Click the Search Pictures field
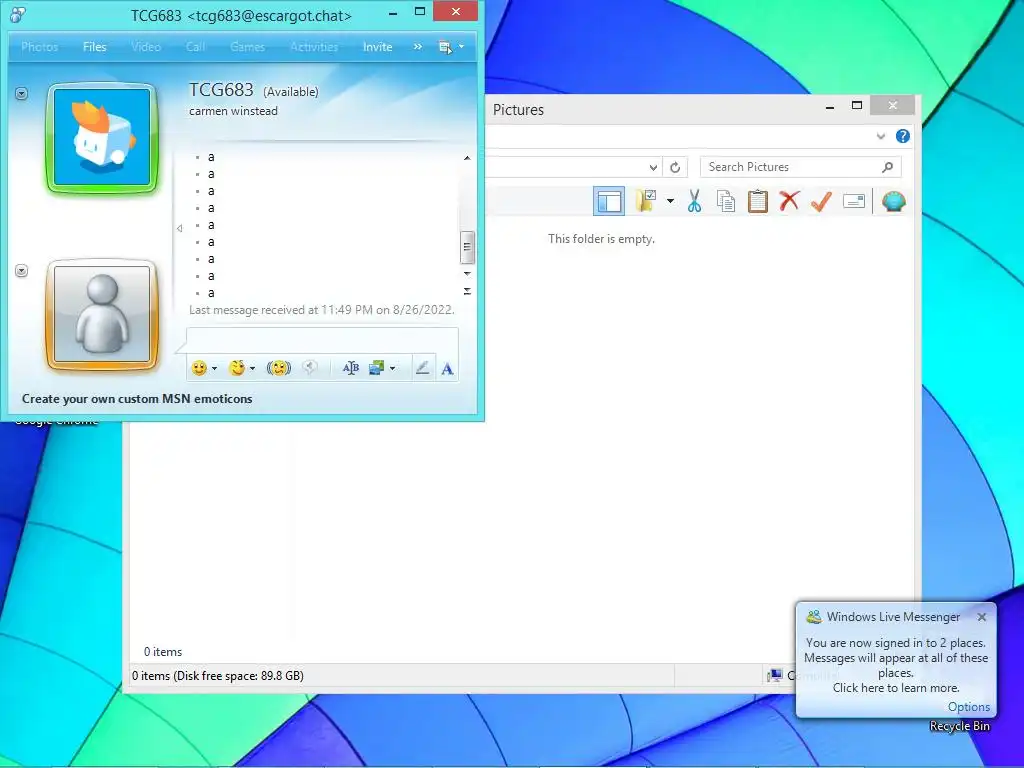The height and width of the screenshot is (768, 1024). [x=801, y=167]
